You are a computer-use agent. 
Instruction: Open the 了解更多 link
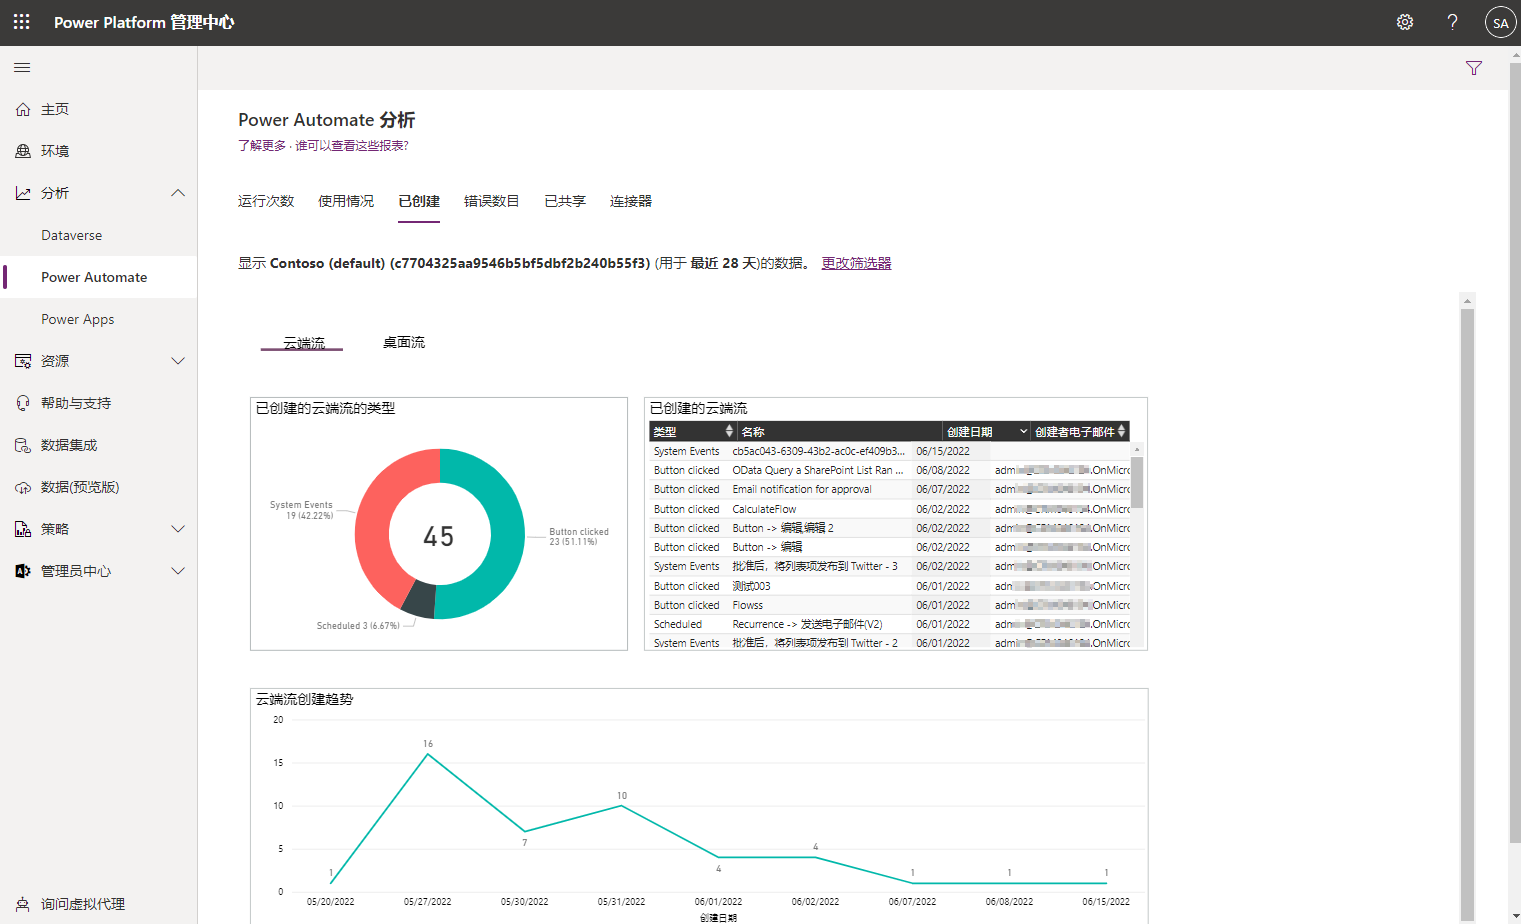point(262,146)
